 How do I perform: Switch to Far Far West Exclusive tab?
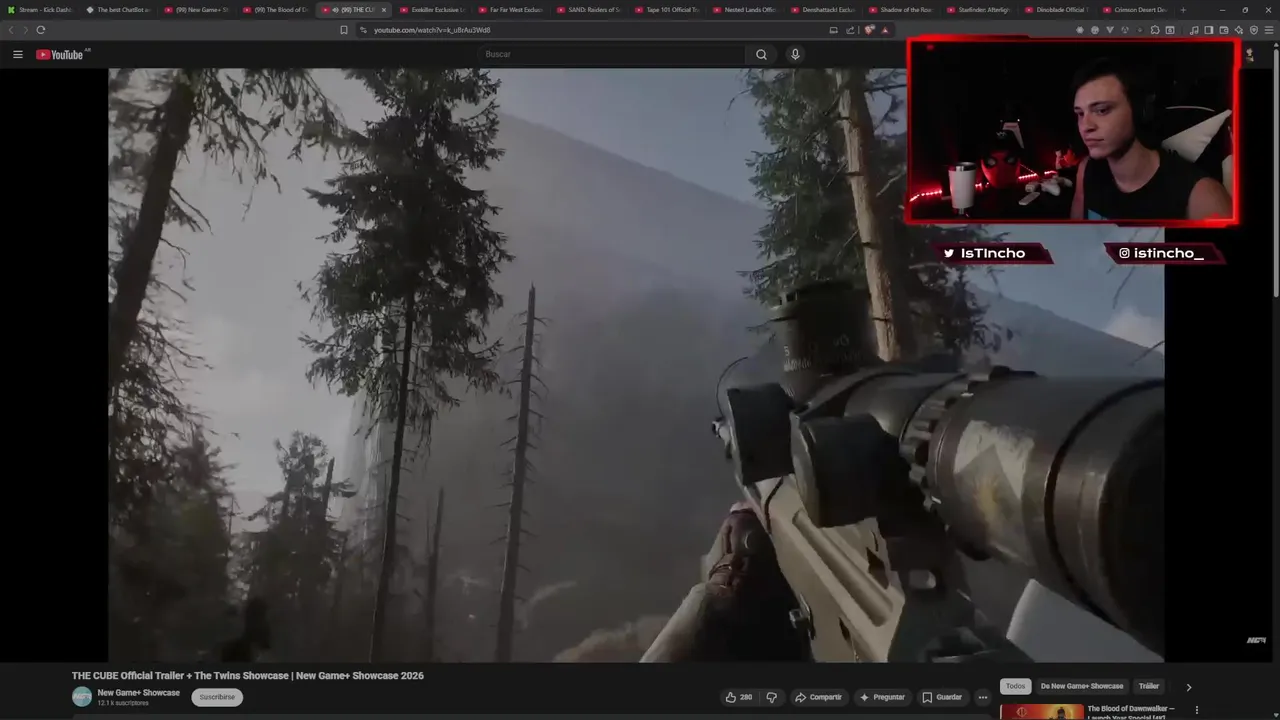(510, 9)
